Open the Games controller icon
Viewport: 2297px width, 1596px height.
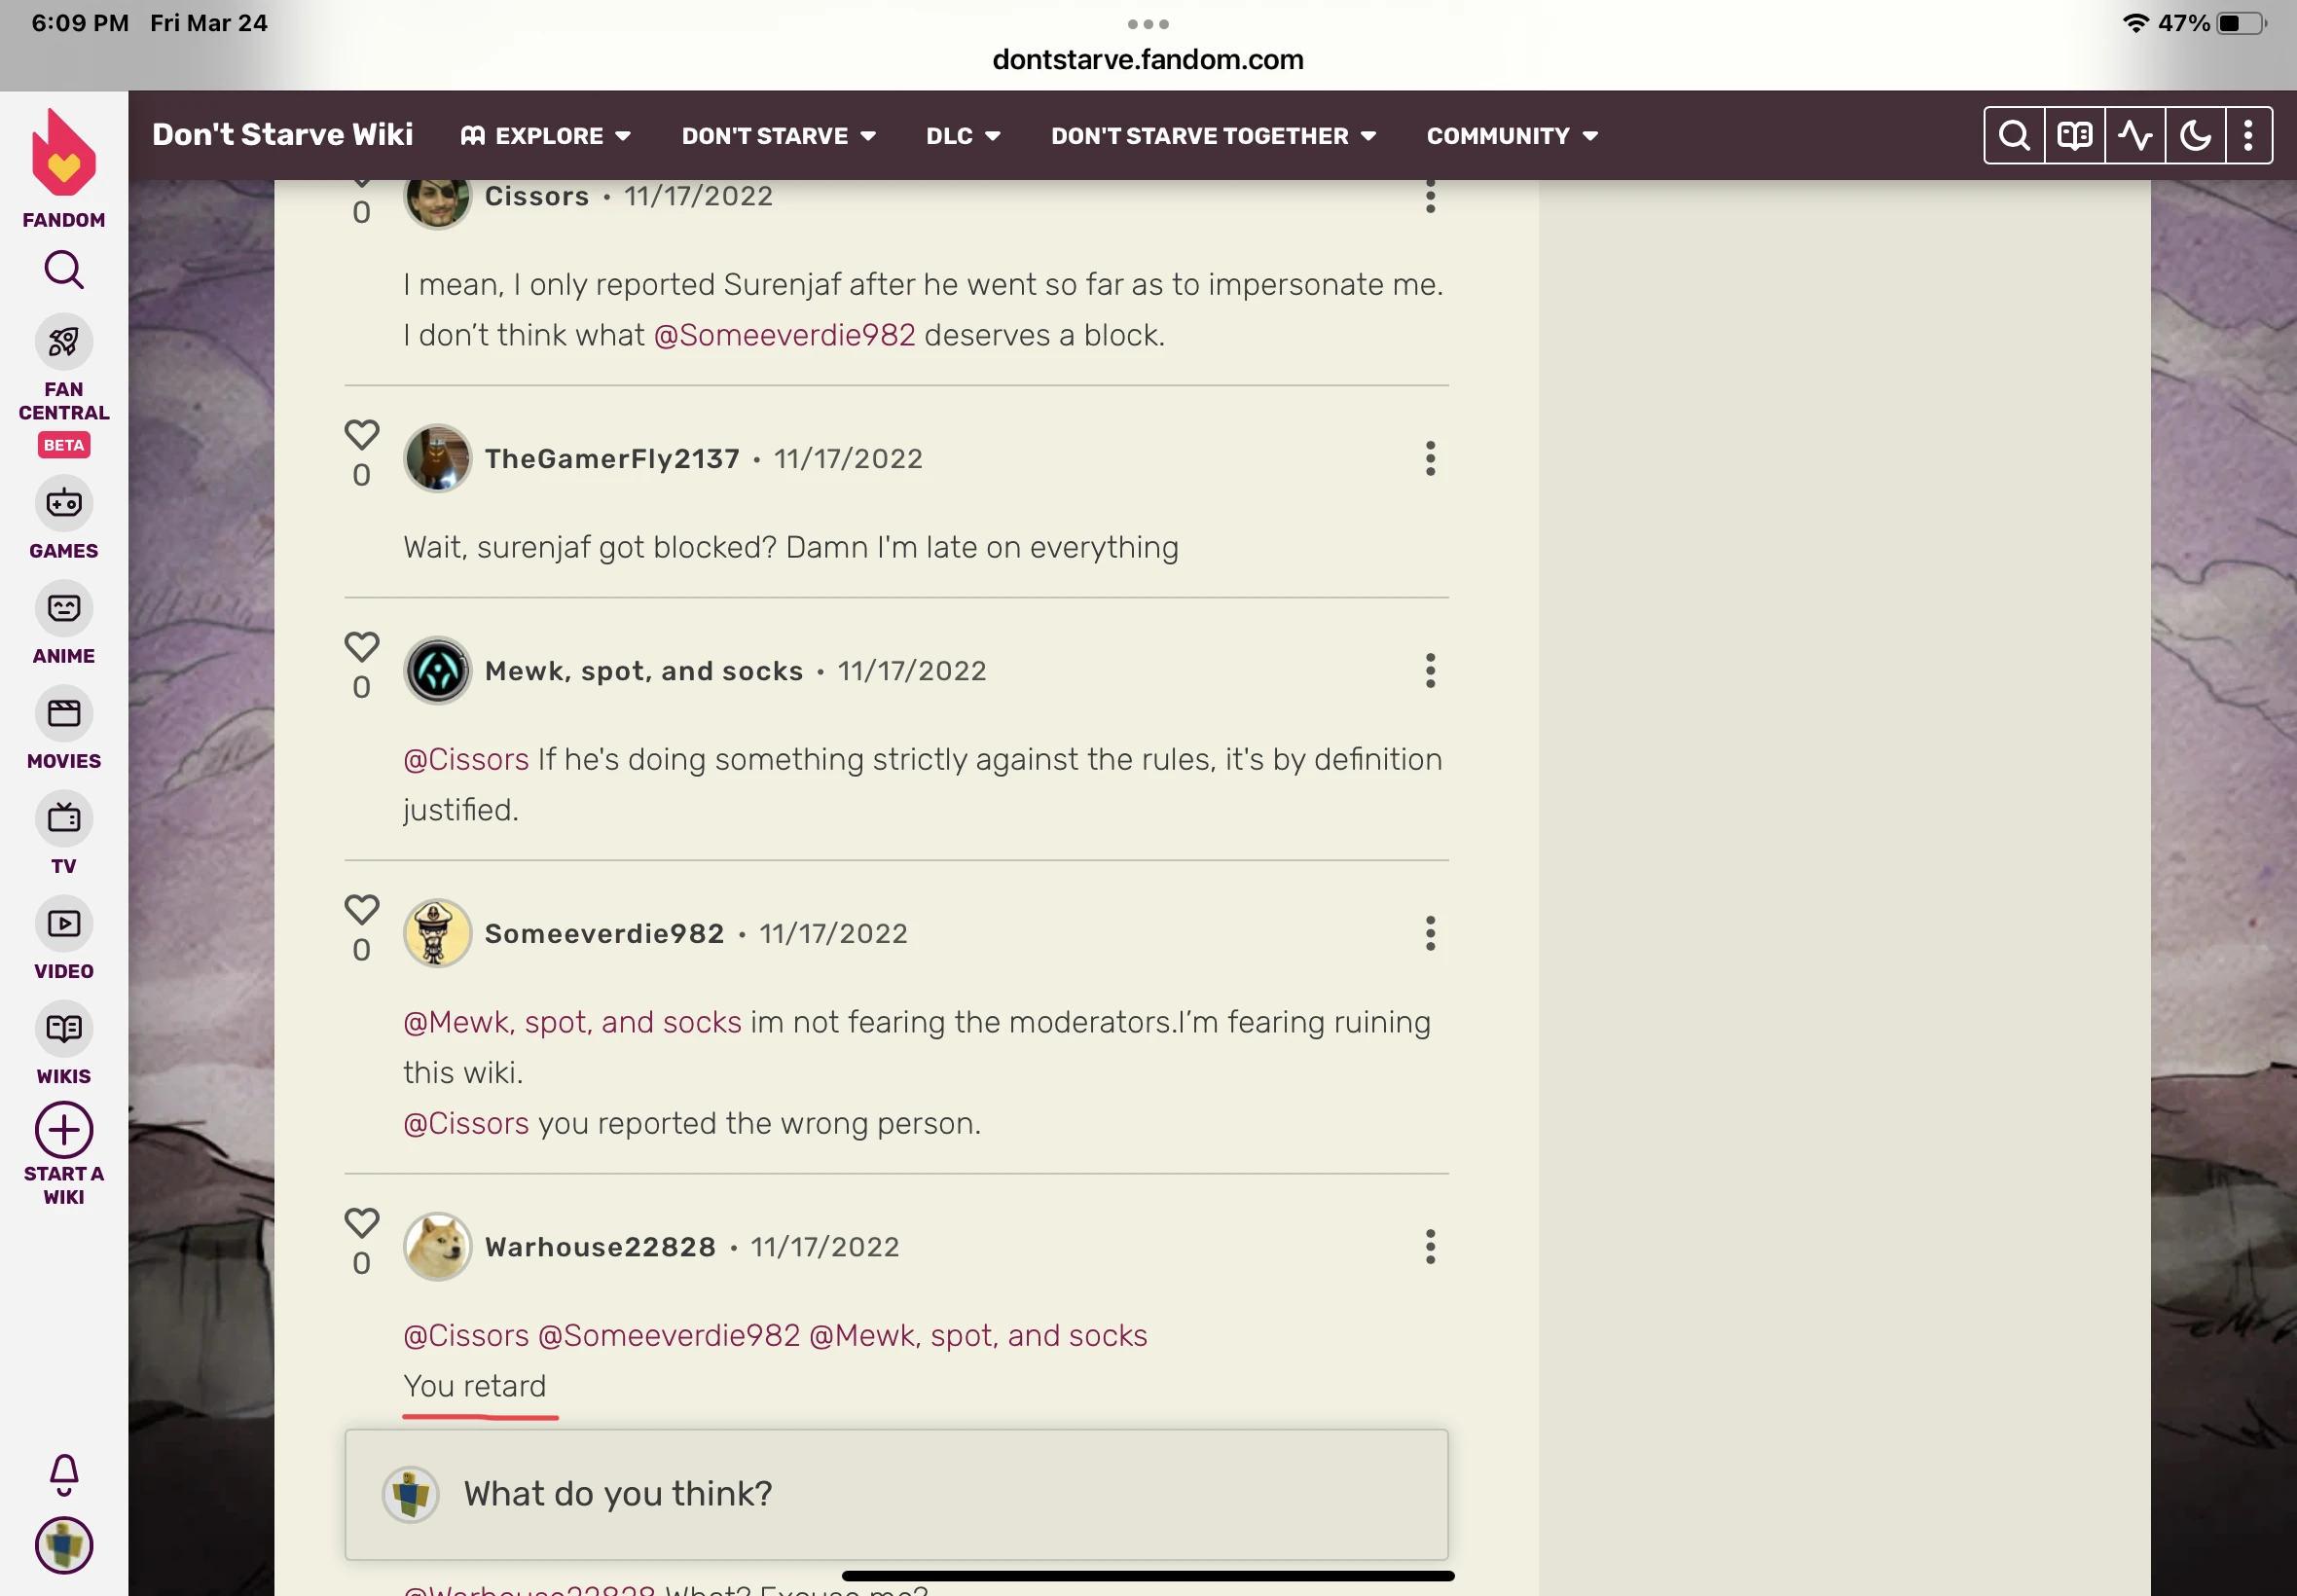(x=63, y=503)
